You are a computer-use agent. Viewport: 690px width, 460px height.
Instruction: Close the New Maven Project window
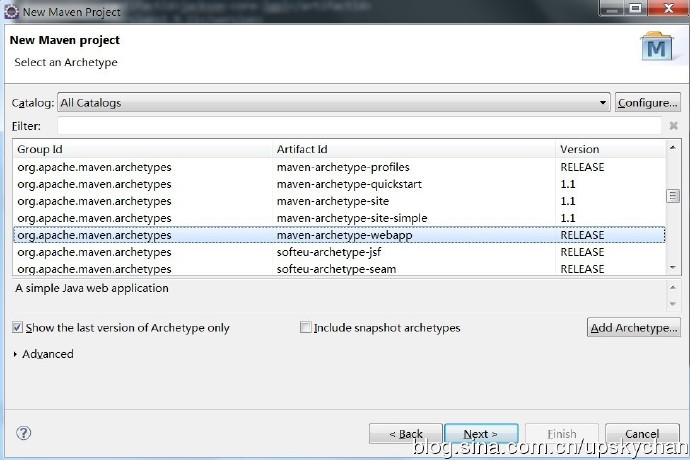(x=668, y=8)
